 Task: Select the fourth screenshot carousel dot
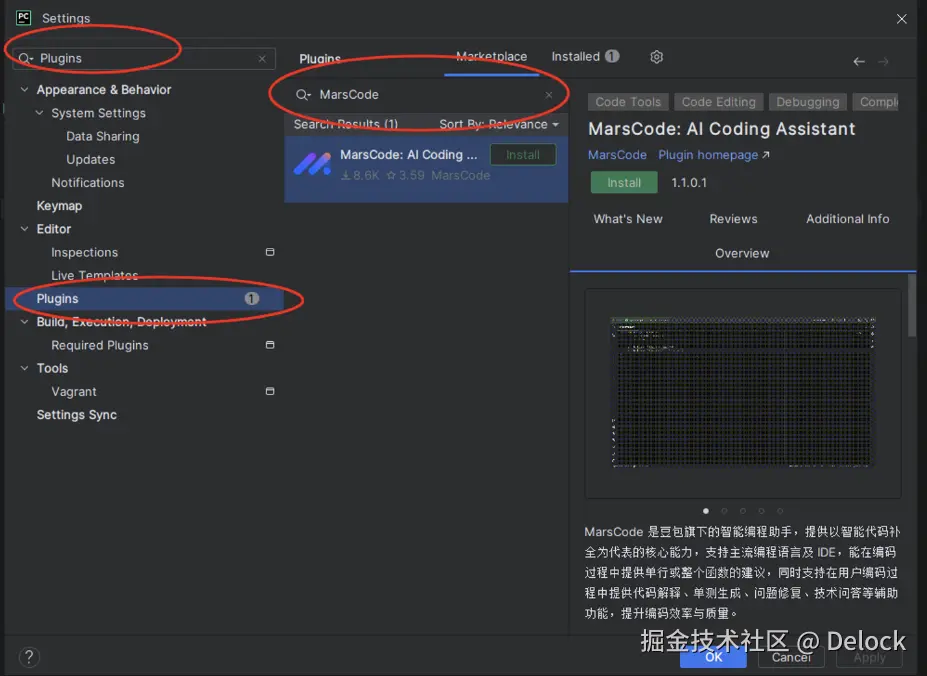coord(761,510)
